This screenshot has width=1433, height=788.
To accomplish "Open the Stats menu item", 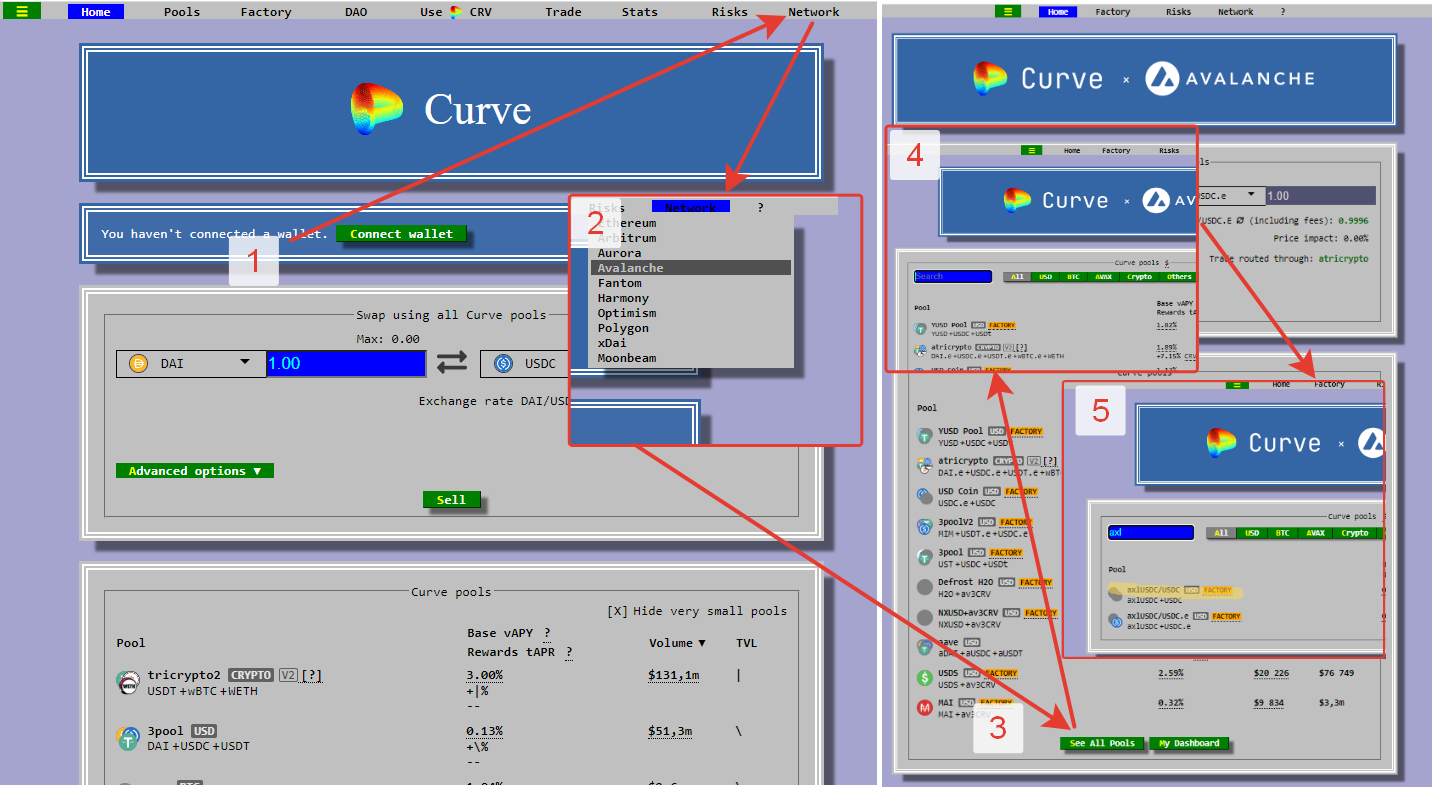I will (639, 12).
